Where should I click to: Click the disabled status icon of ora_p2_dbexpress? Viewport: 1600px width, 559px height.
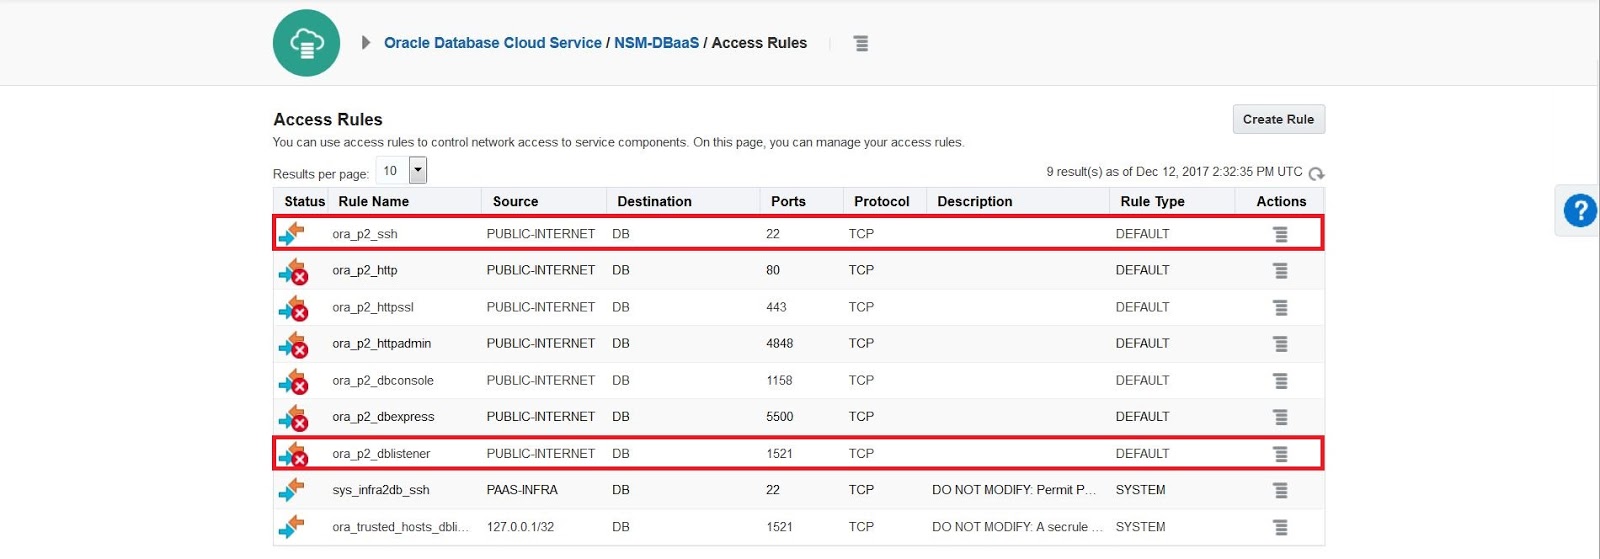293,417
